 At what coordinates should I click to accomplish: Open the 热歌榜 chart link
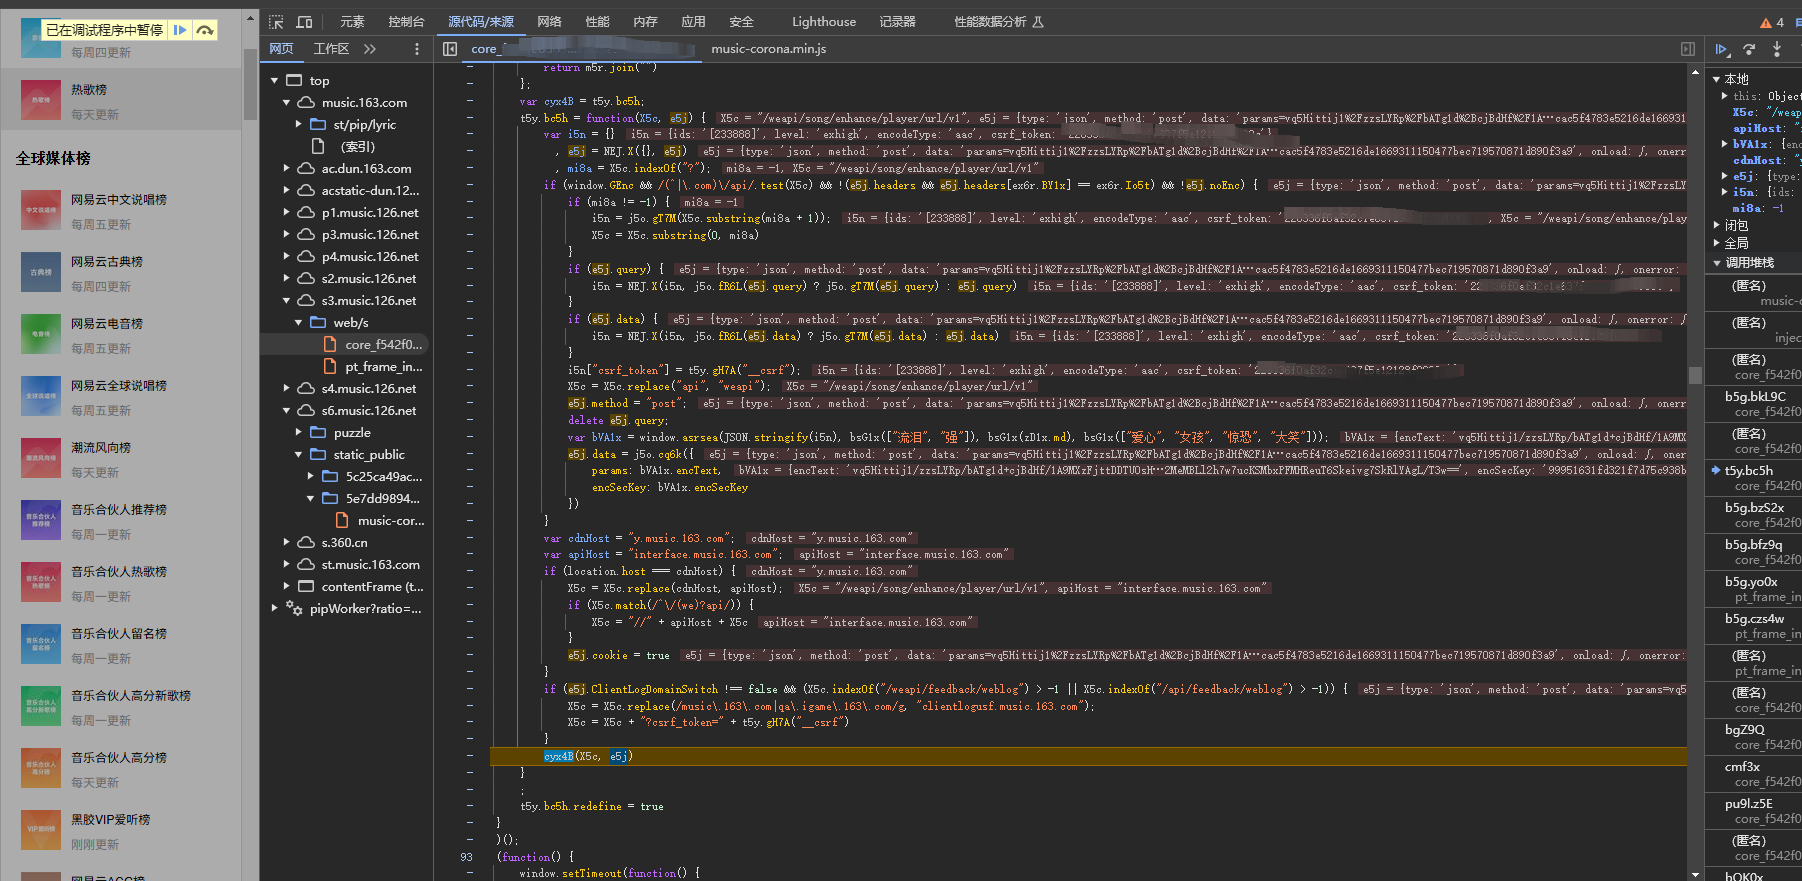[89, 90]
